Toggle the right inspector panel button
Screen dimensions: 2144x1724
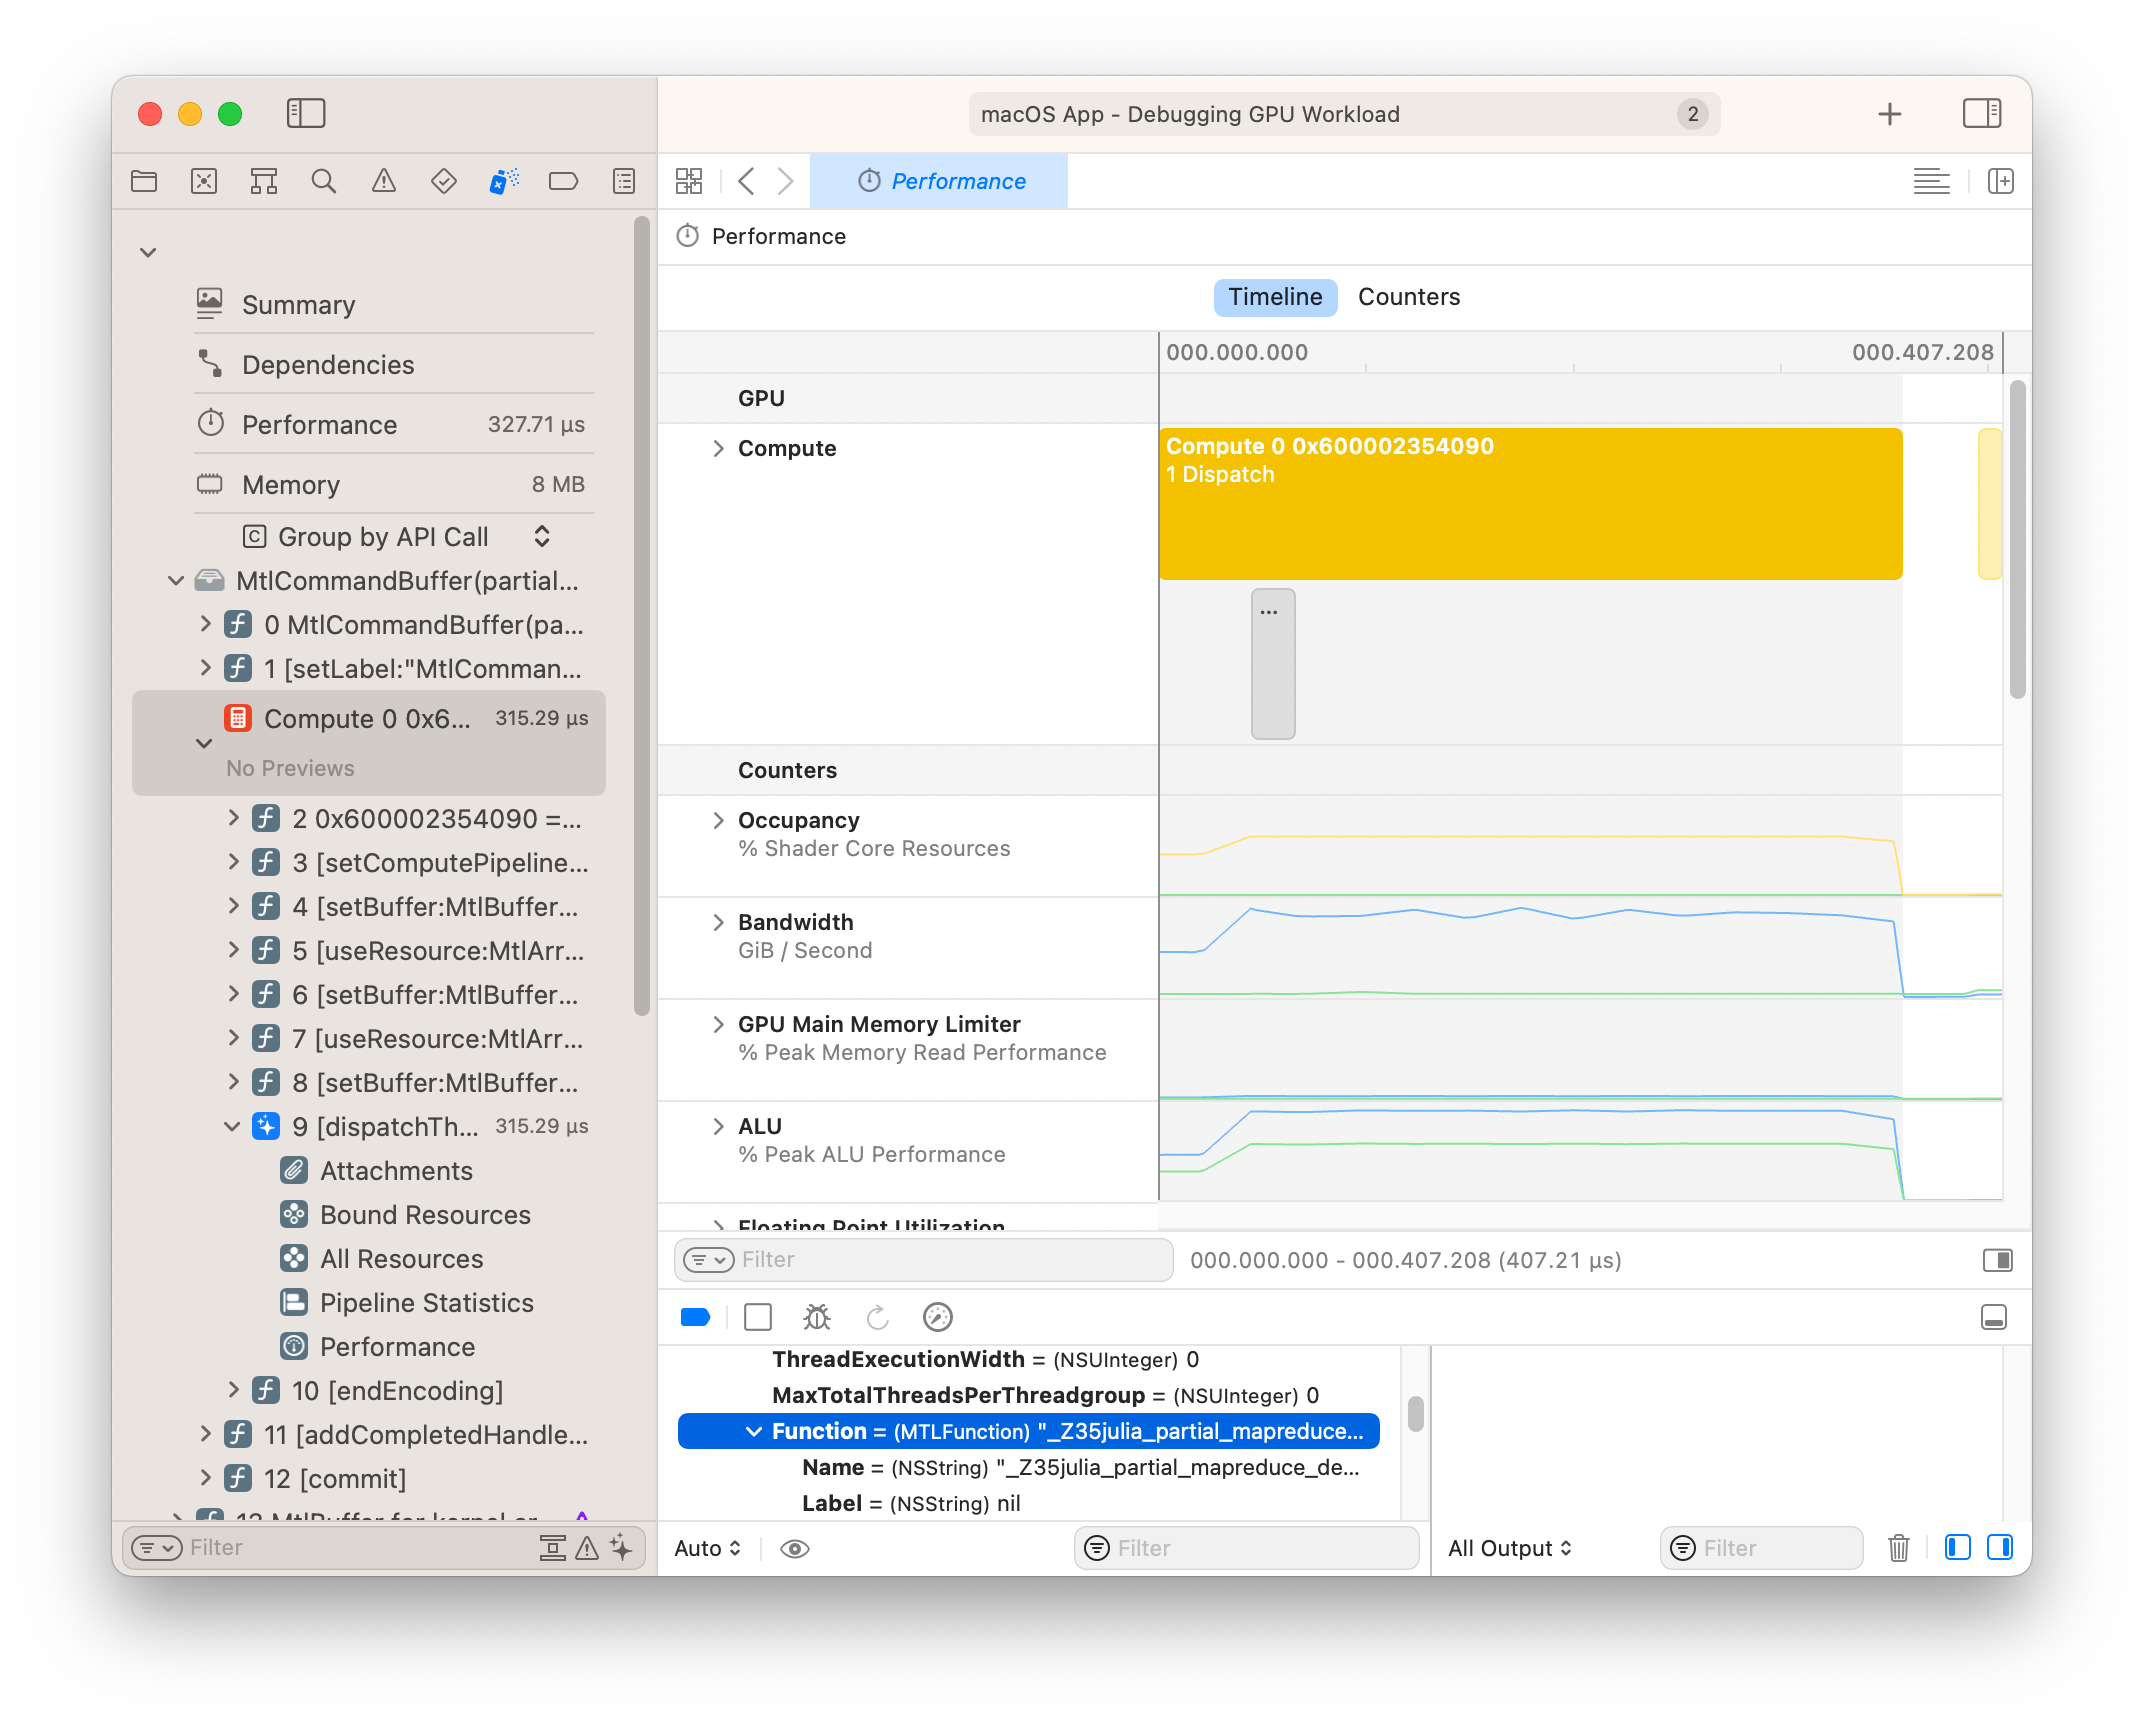(1983, 113)
